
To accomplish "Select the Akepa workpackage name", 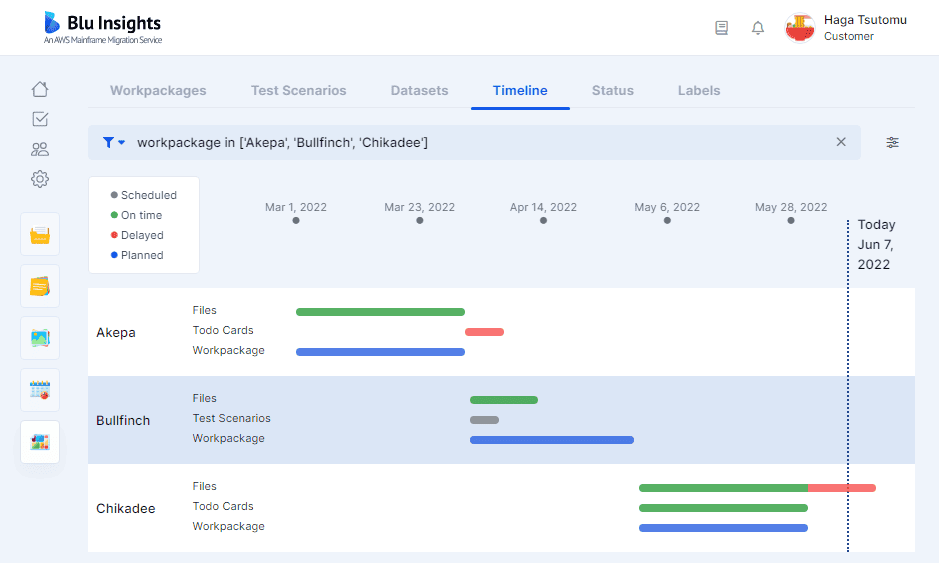I will click(116, 332).
